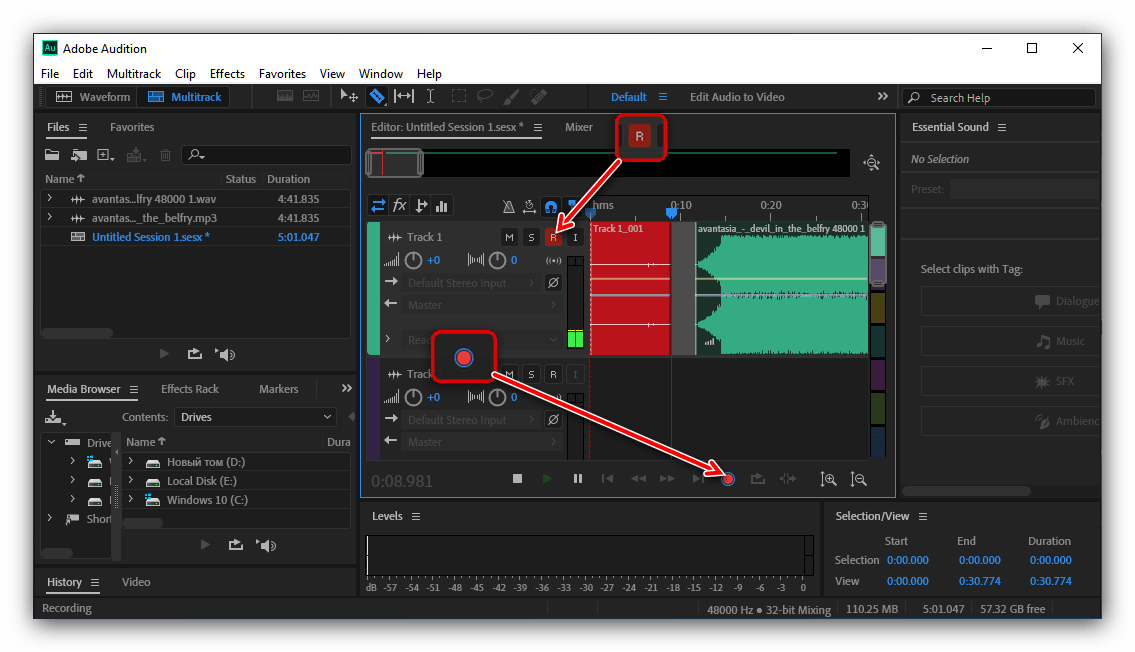Toggle the metronome icon
Image resolution: width=1135 pixels, height=652 pixels.
[508, 207]
